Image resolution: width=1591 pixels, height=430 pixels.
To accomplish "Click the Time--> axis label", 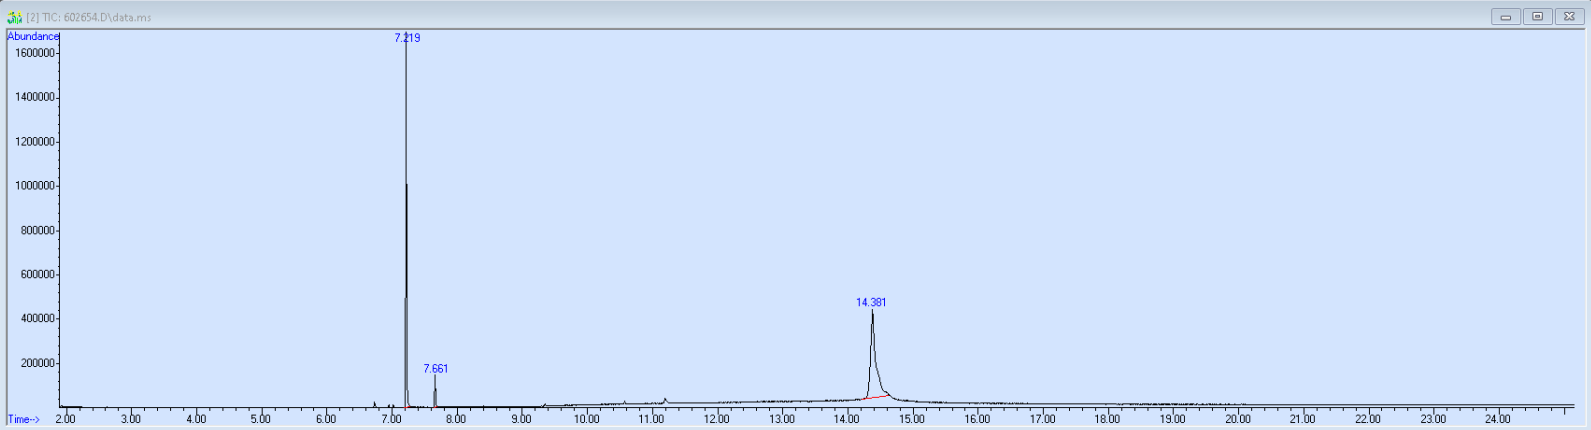I will pyautogui.click(x=24, y=420).
